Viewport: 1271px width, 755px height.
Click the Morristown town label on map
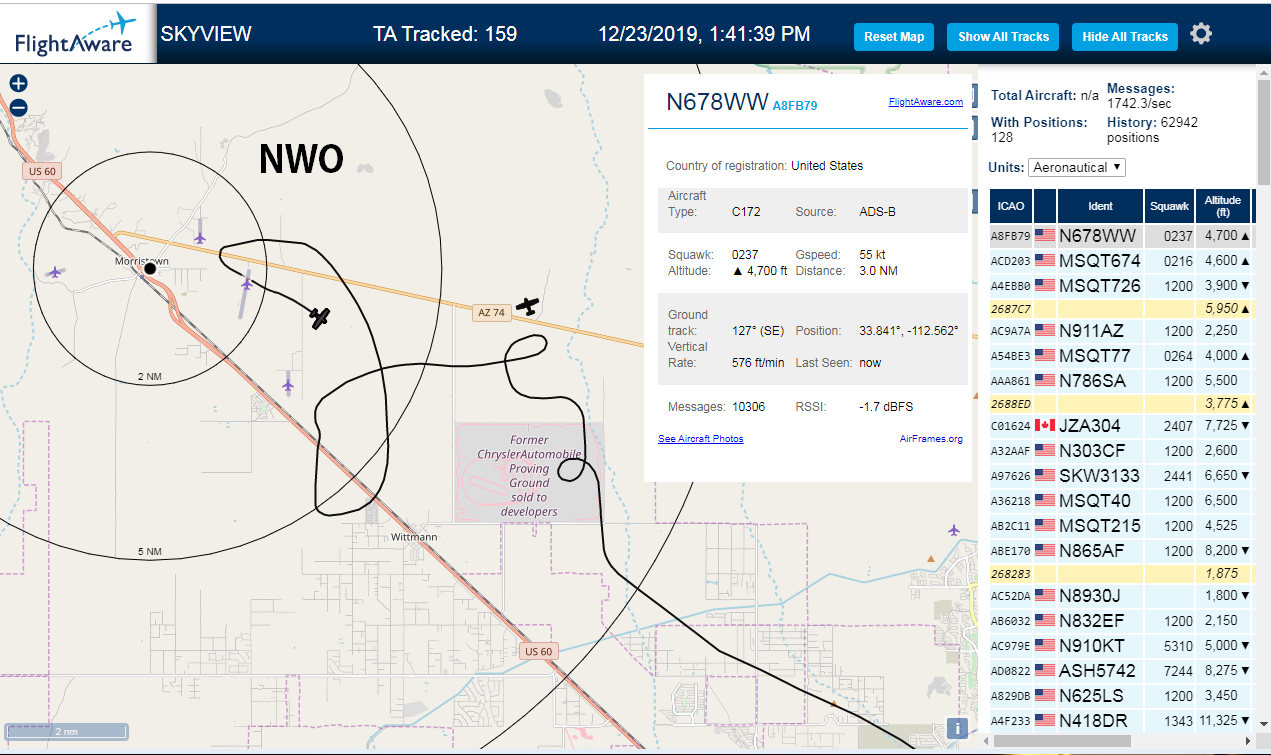tap(141, 261)
